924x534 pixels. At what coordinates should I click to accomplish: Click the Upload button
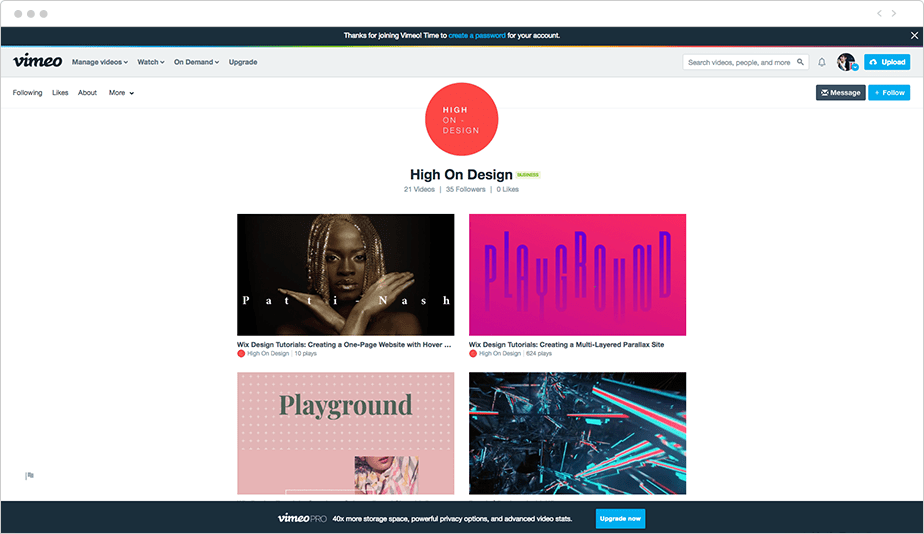(x=887, y=62)
